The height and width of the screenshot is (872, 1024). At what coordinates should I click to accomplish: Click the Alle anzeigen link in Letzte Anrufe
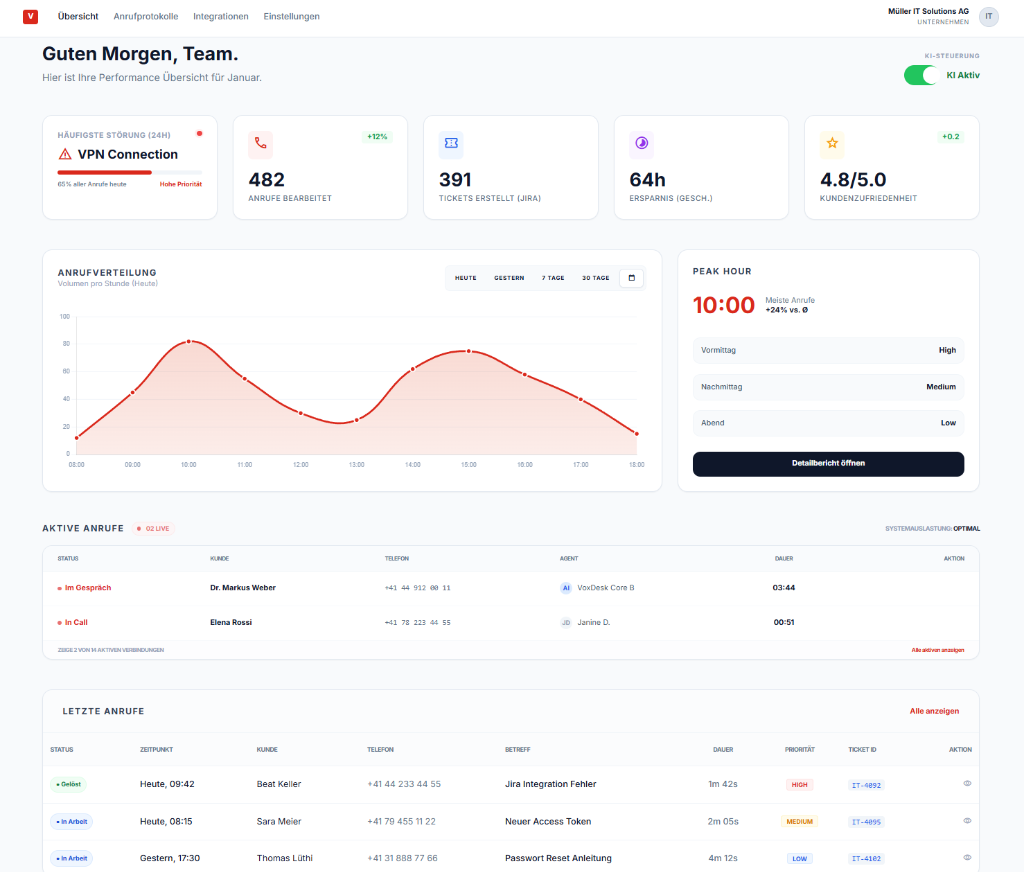pyautogui.click(x=934, y=711)
